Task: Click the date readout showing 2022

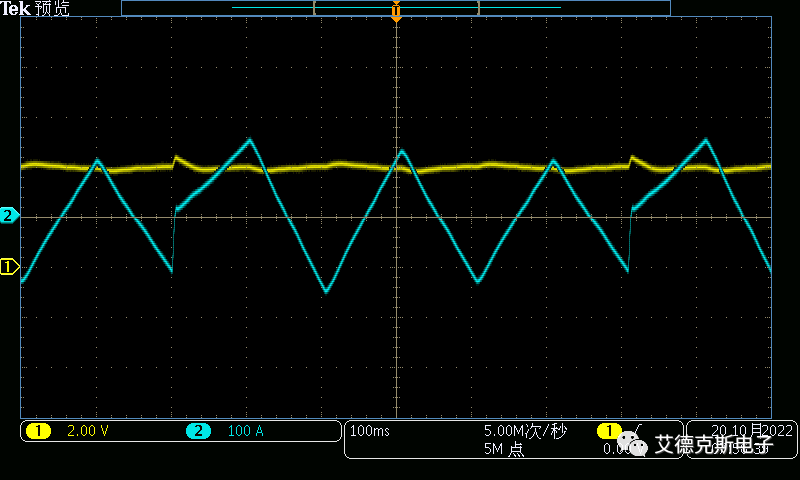Action: coord(751,431)
